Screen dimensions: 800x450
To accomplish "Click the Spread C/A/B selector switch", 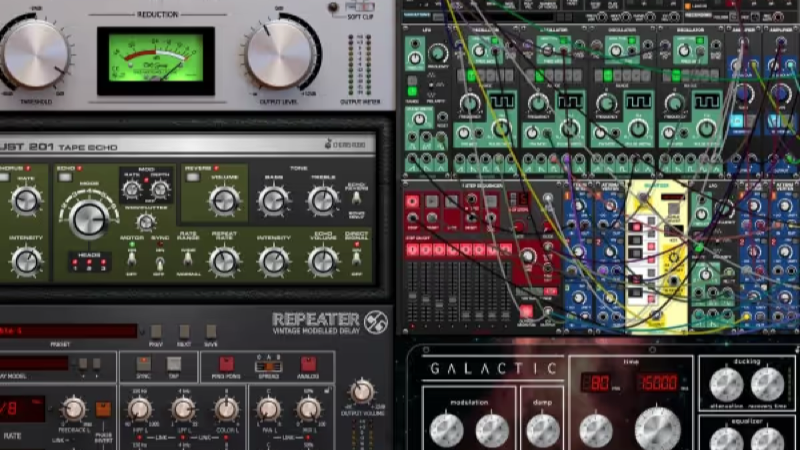I will (268, 366).
